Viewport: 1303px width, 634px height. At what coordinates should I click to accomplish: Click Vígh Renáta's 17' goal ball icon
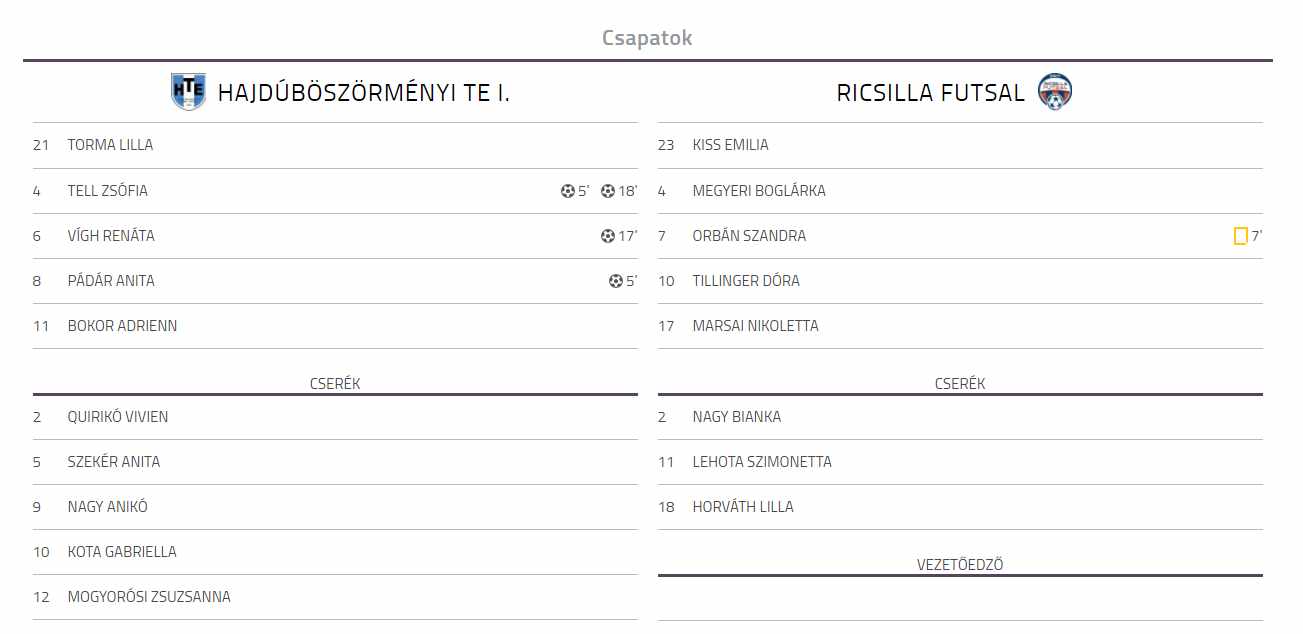click(608, 236)
